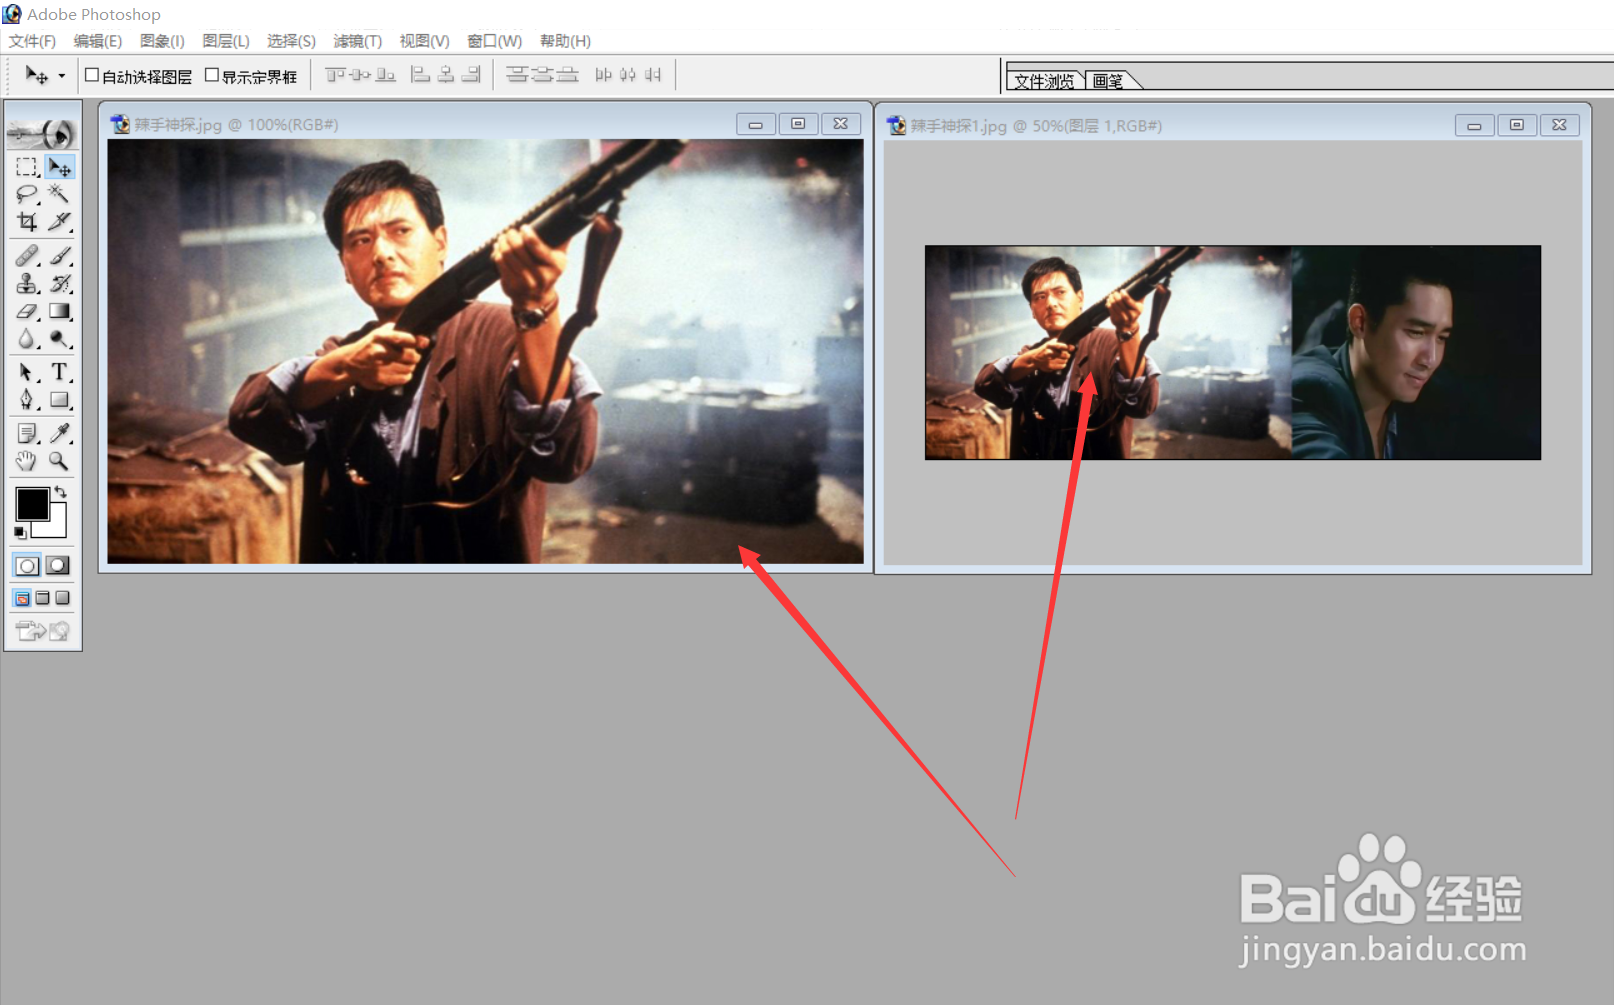Screen dimensions: 1614x1005
Task: Activate 辣手神探.jpg window title bar
Action: point(485,124)
